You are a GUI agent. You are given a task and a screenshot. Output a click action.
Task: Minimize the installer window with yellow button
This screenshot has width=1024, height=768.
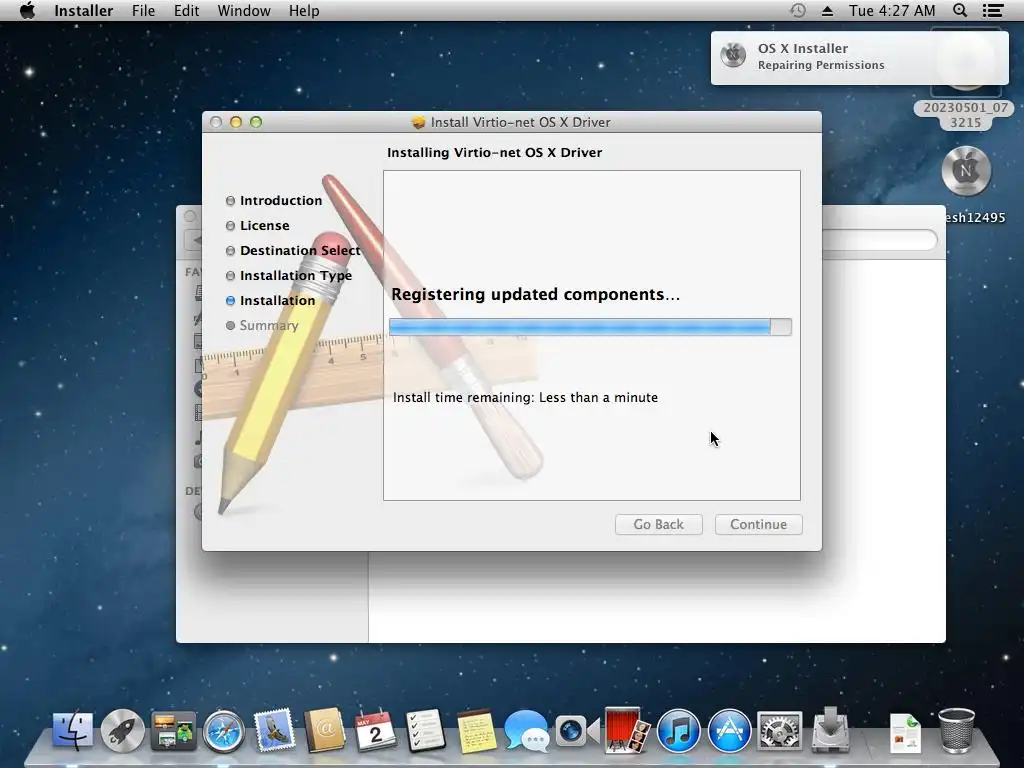point(236,122)
